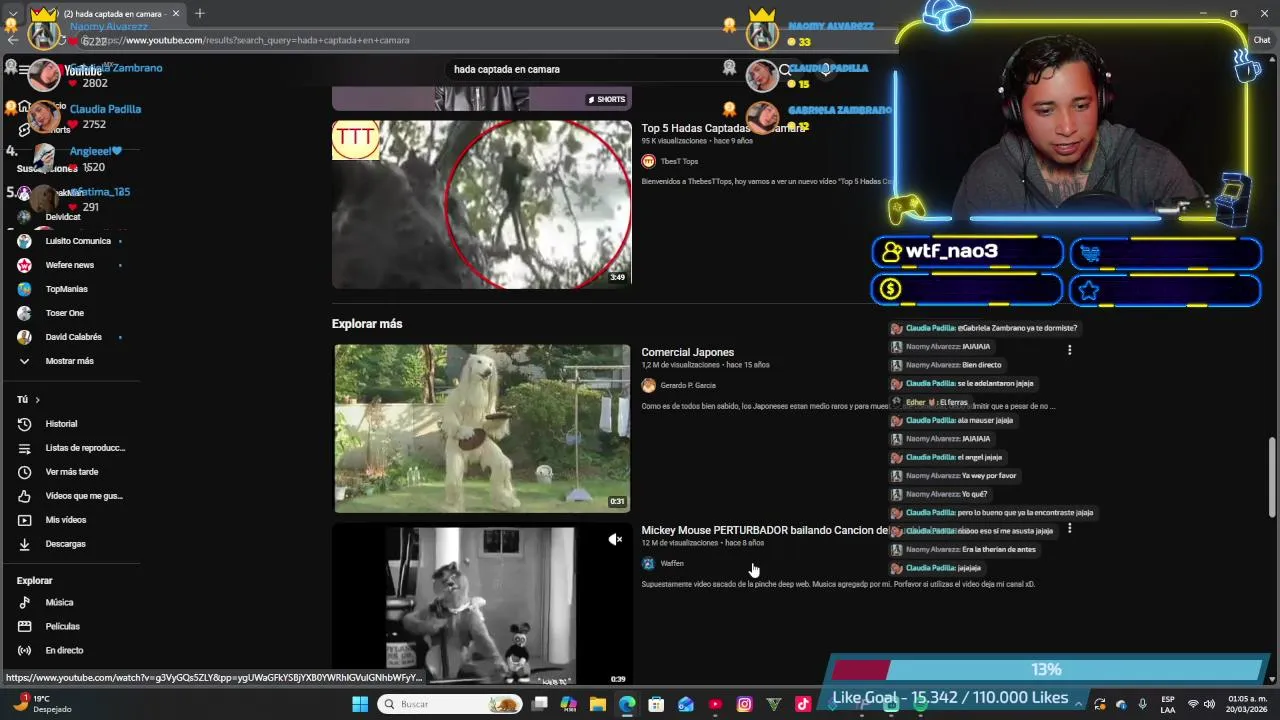Switch ESP LAA keyboard language
1280x720 pixels.
tap(1168, 704)
